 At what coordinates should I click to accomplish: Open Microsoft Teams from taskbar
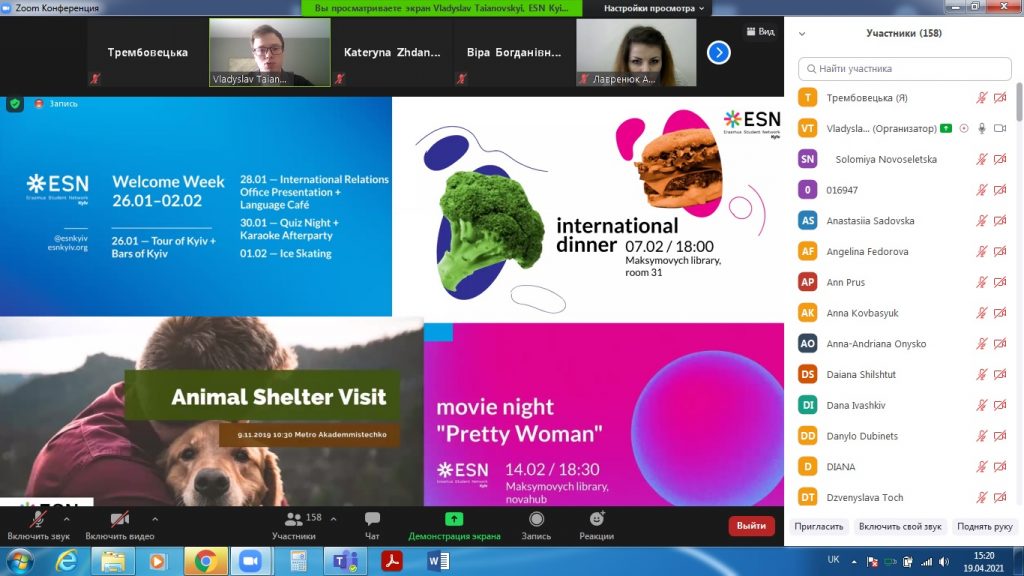click(x=345, y=561)
